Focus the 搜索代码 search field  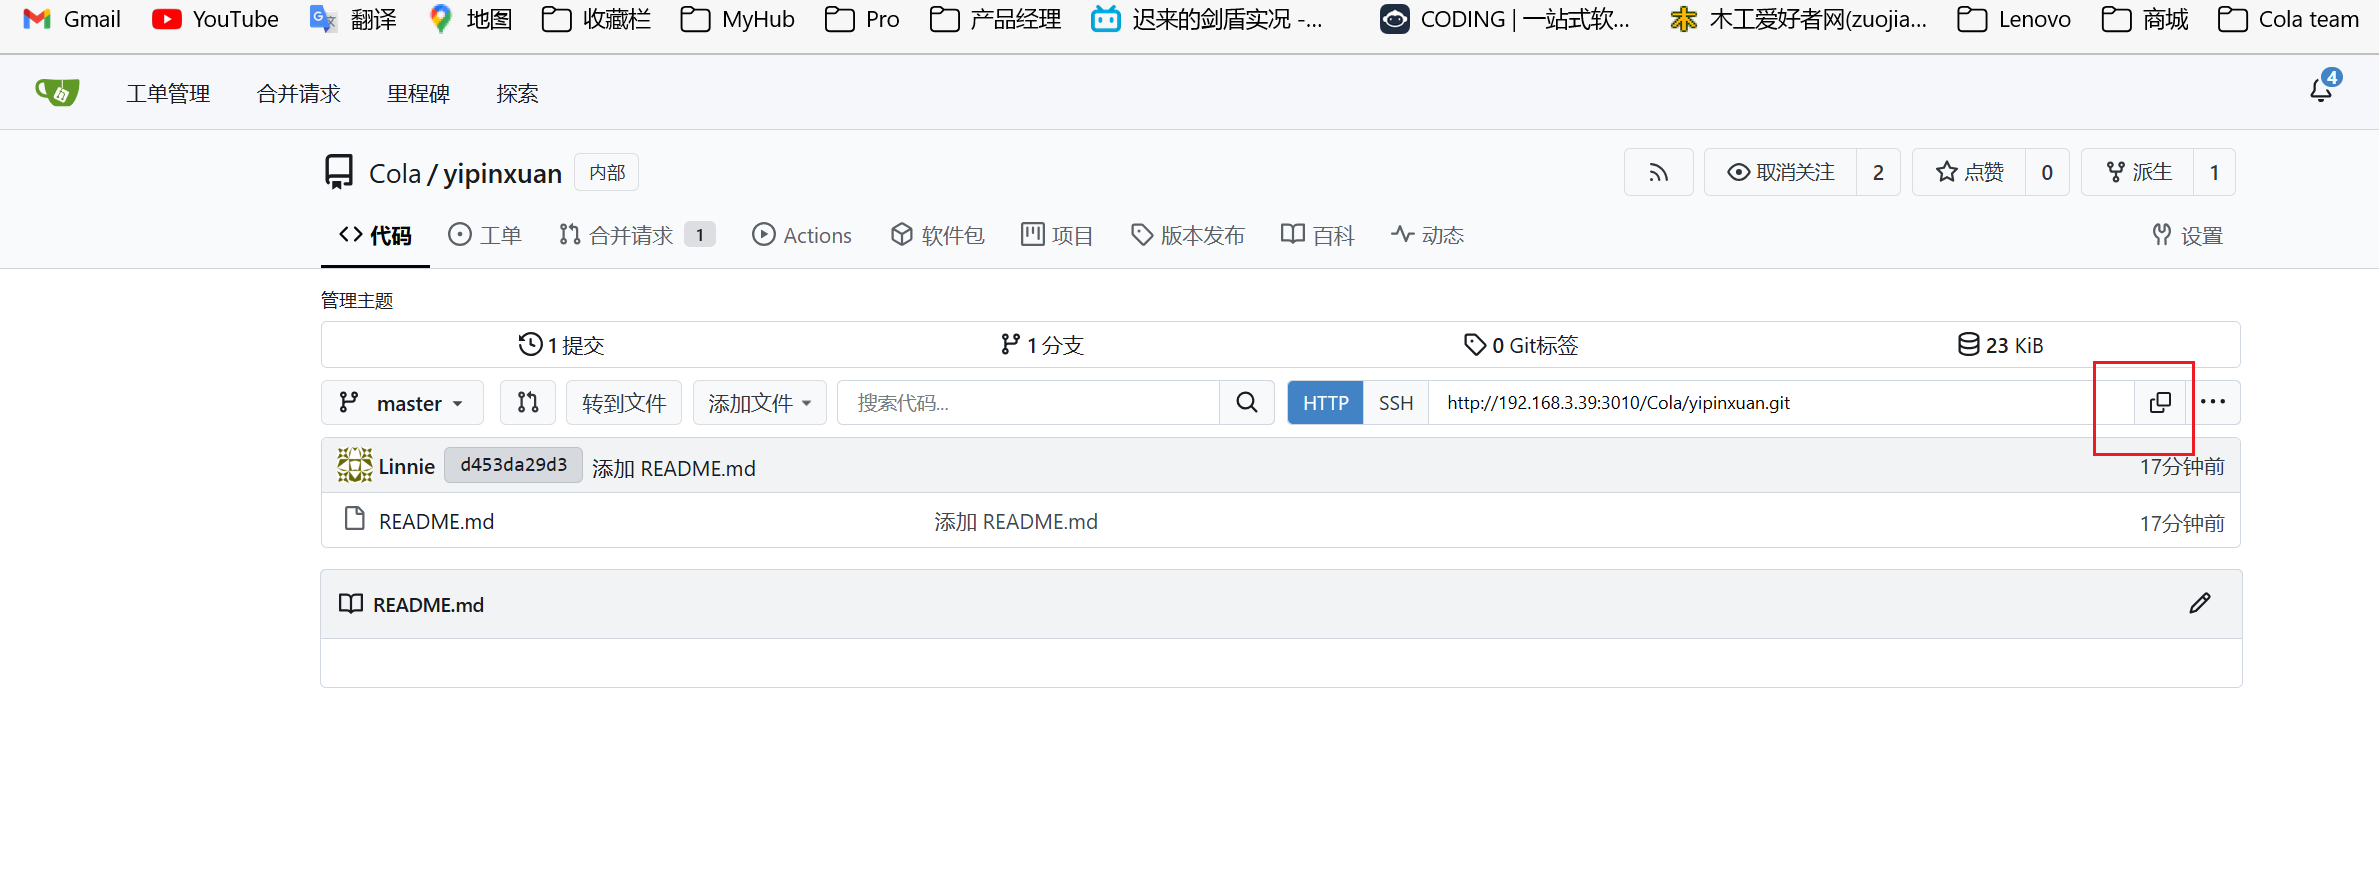[x=1029, y=402]
